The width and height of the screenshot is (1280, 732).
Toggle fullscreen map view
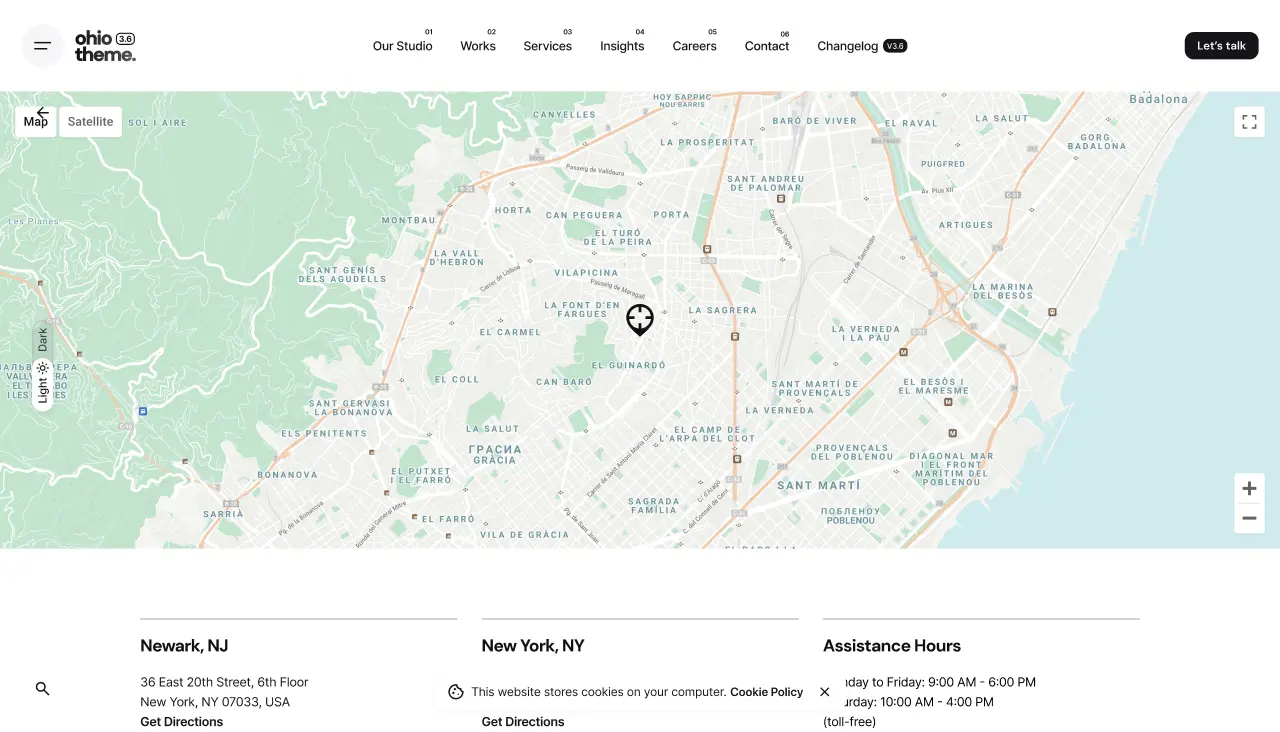(x=1249, y=122)
